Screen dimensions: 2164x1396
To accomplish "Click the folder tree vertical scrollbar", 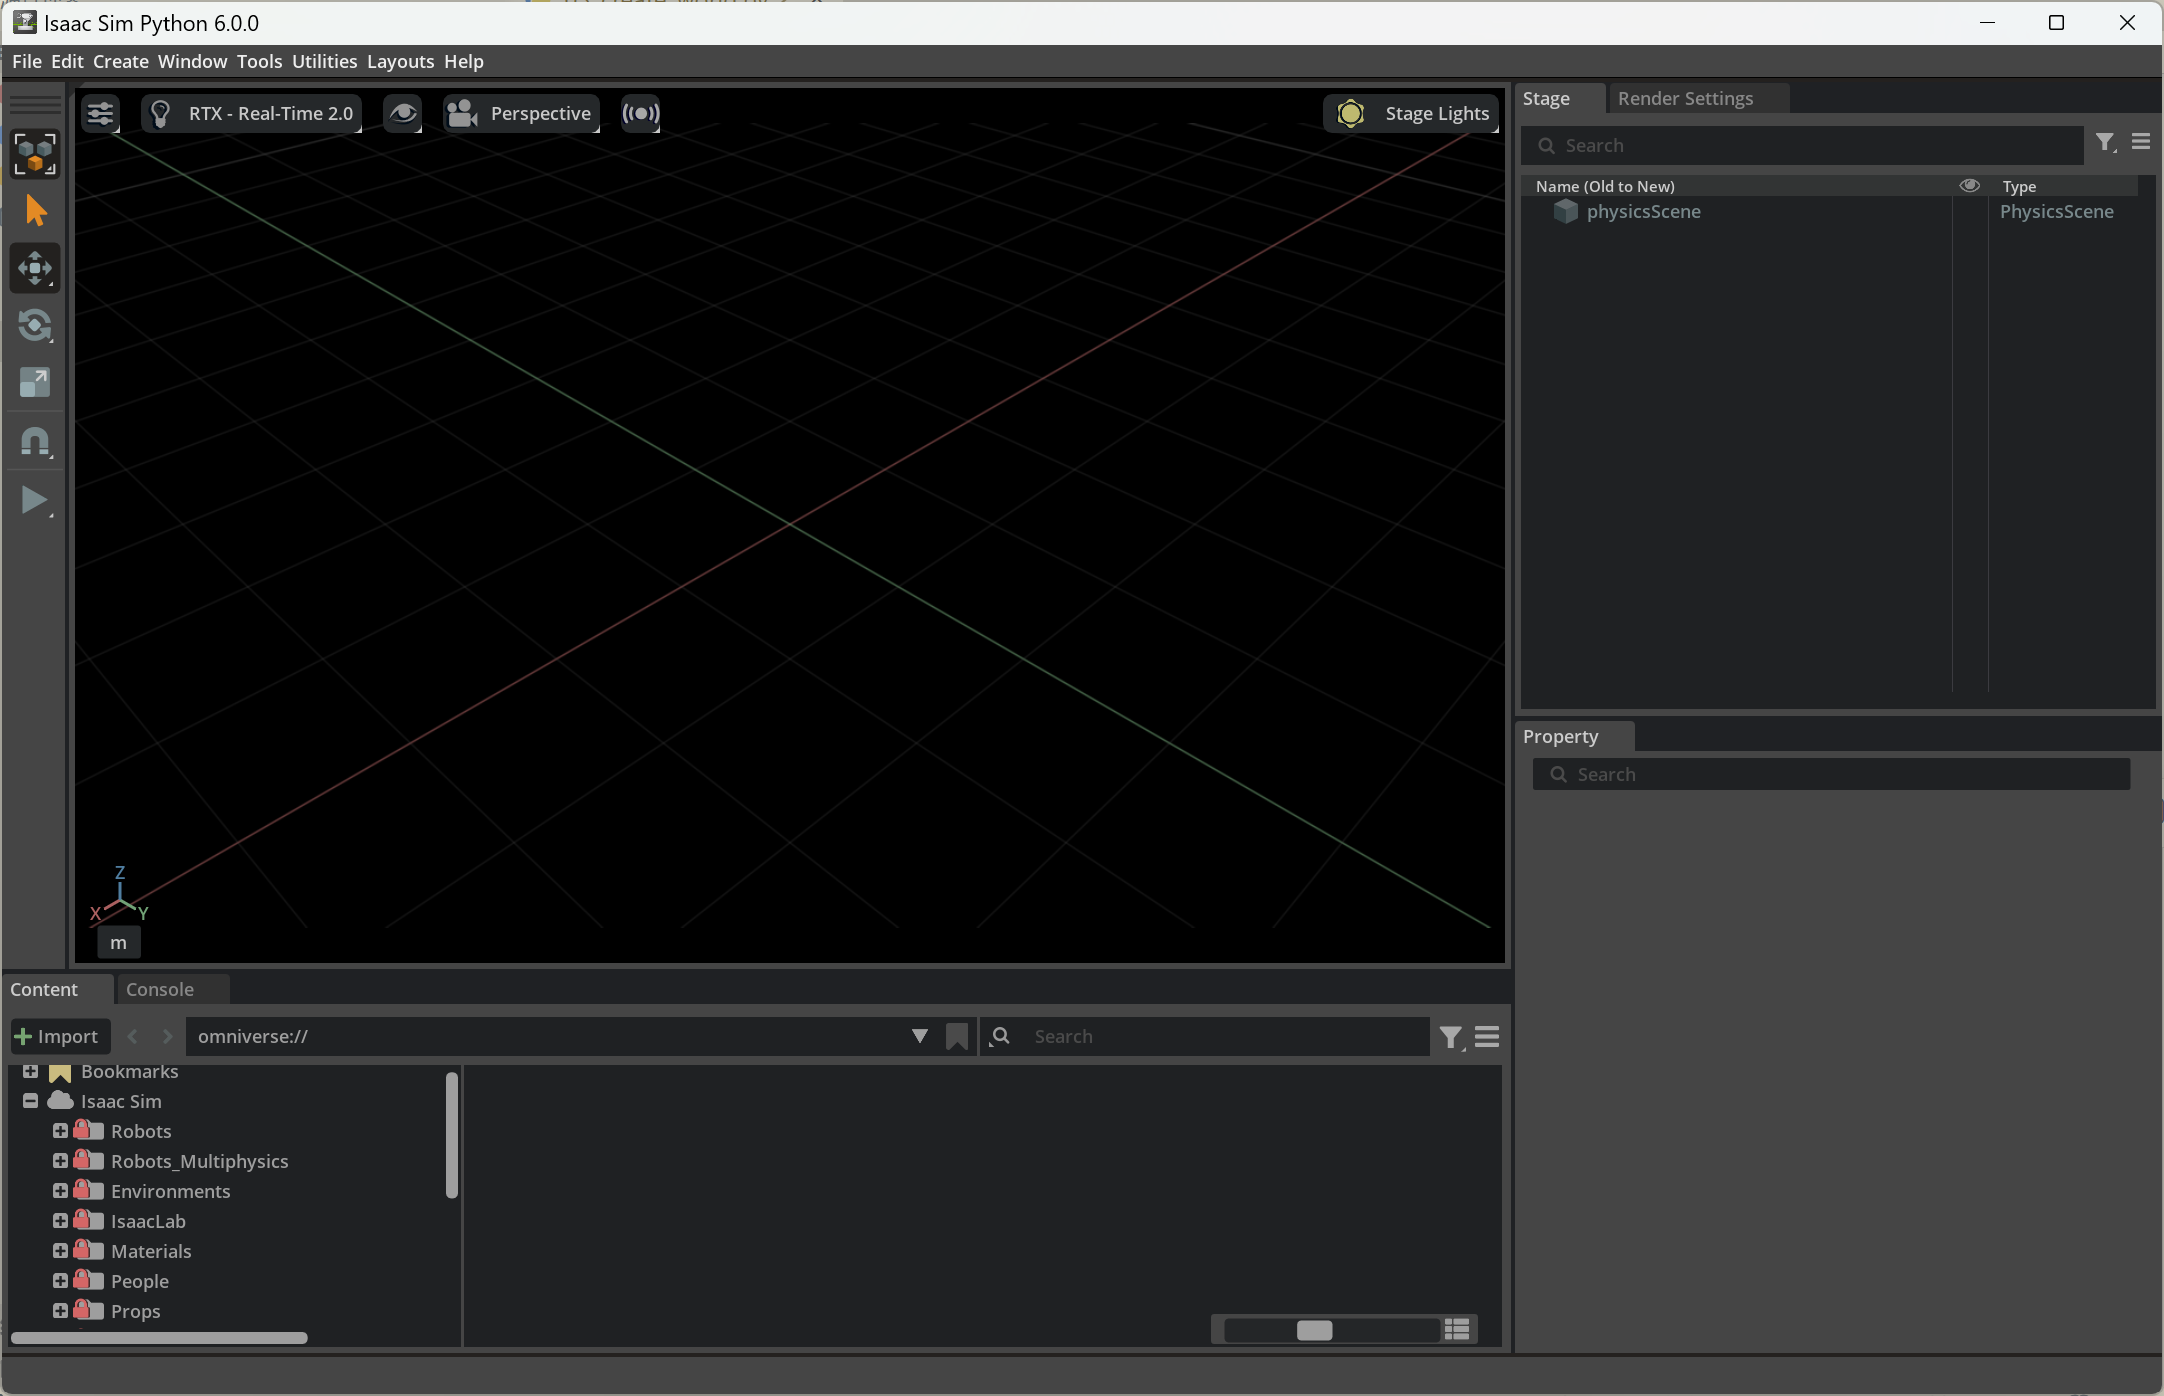I will tap(452, 1135).
